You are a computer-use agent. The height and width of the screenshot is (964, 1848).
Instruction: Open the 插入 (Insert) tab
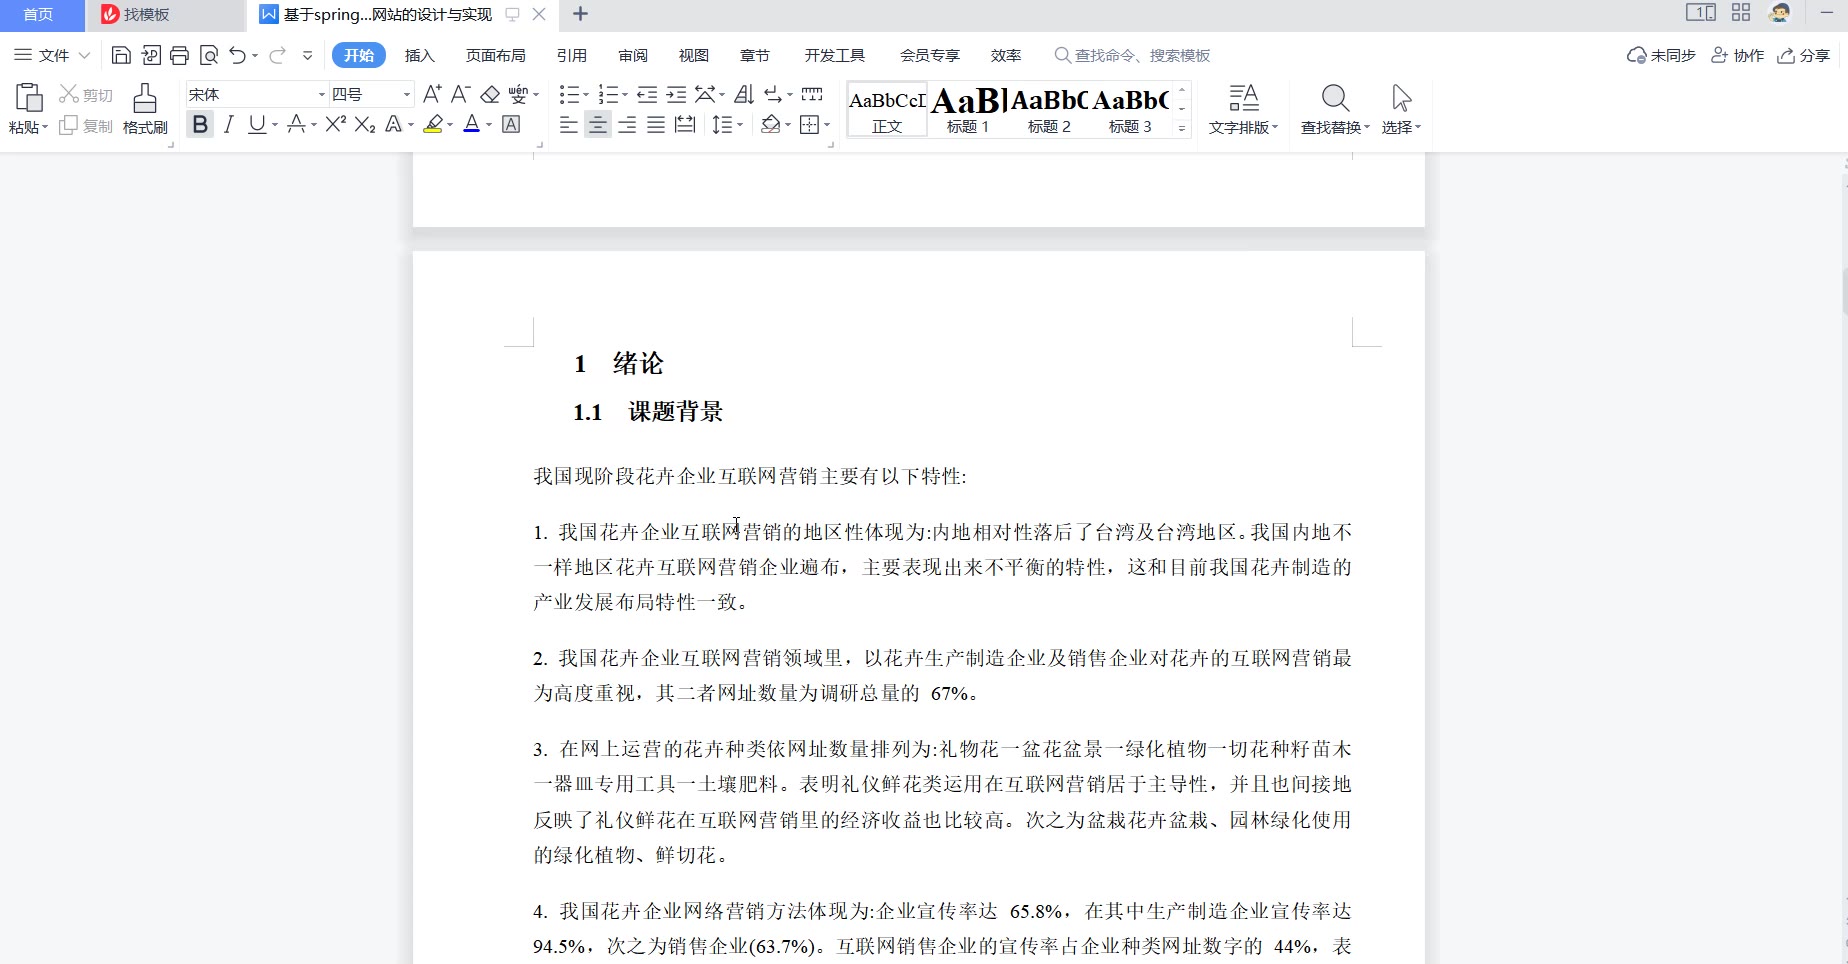click(419, 55)
